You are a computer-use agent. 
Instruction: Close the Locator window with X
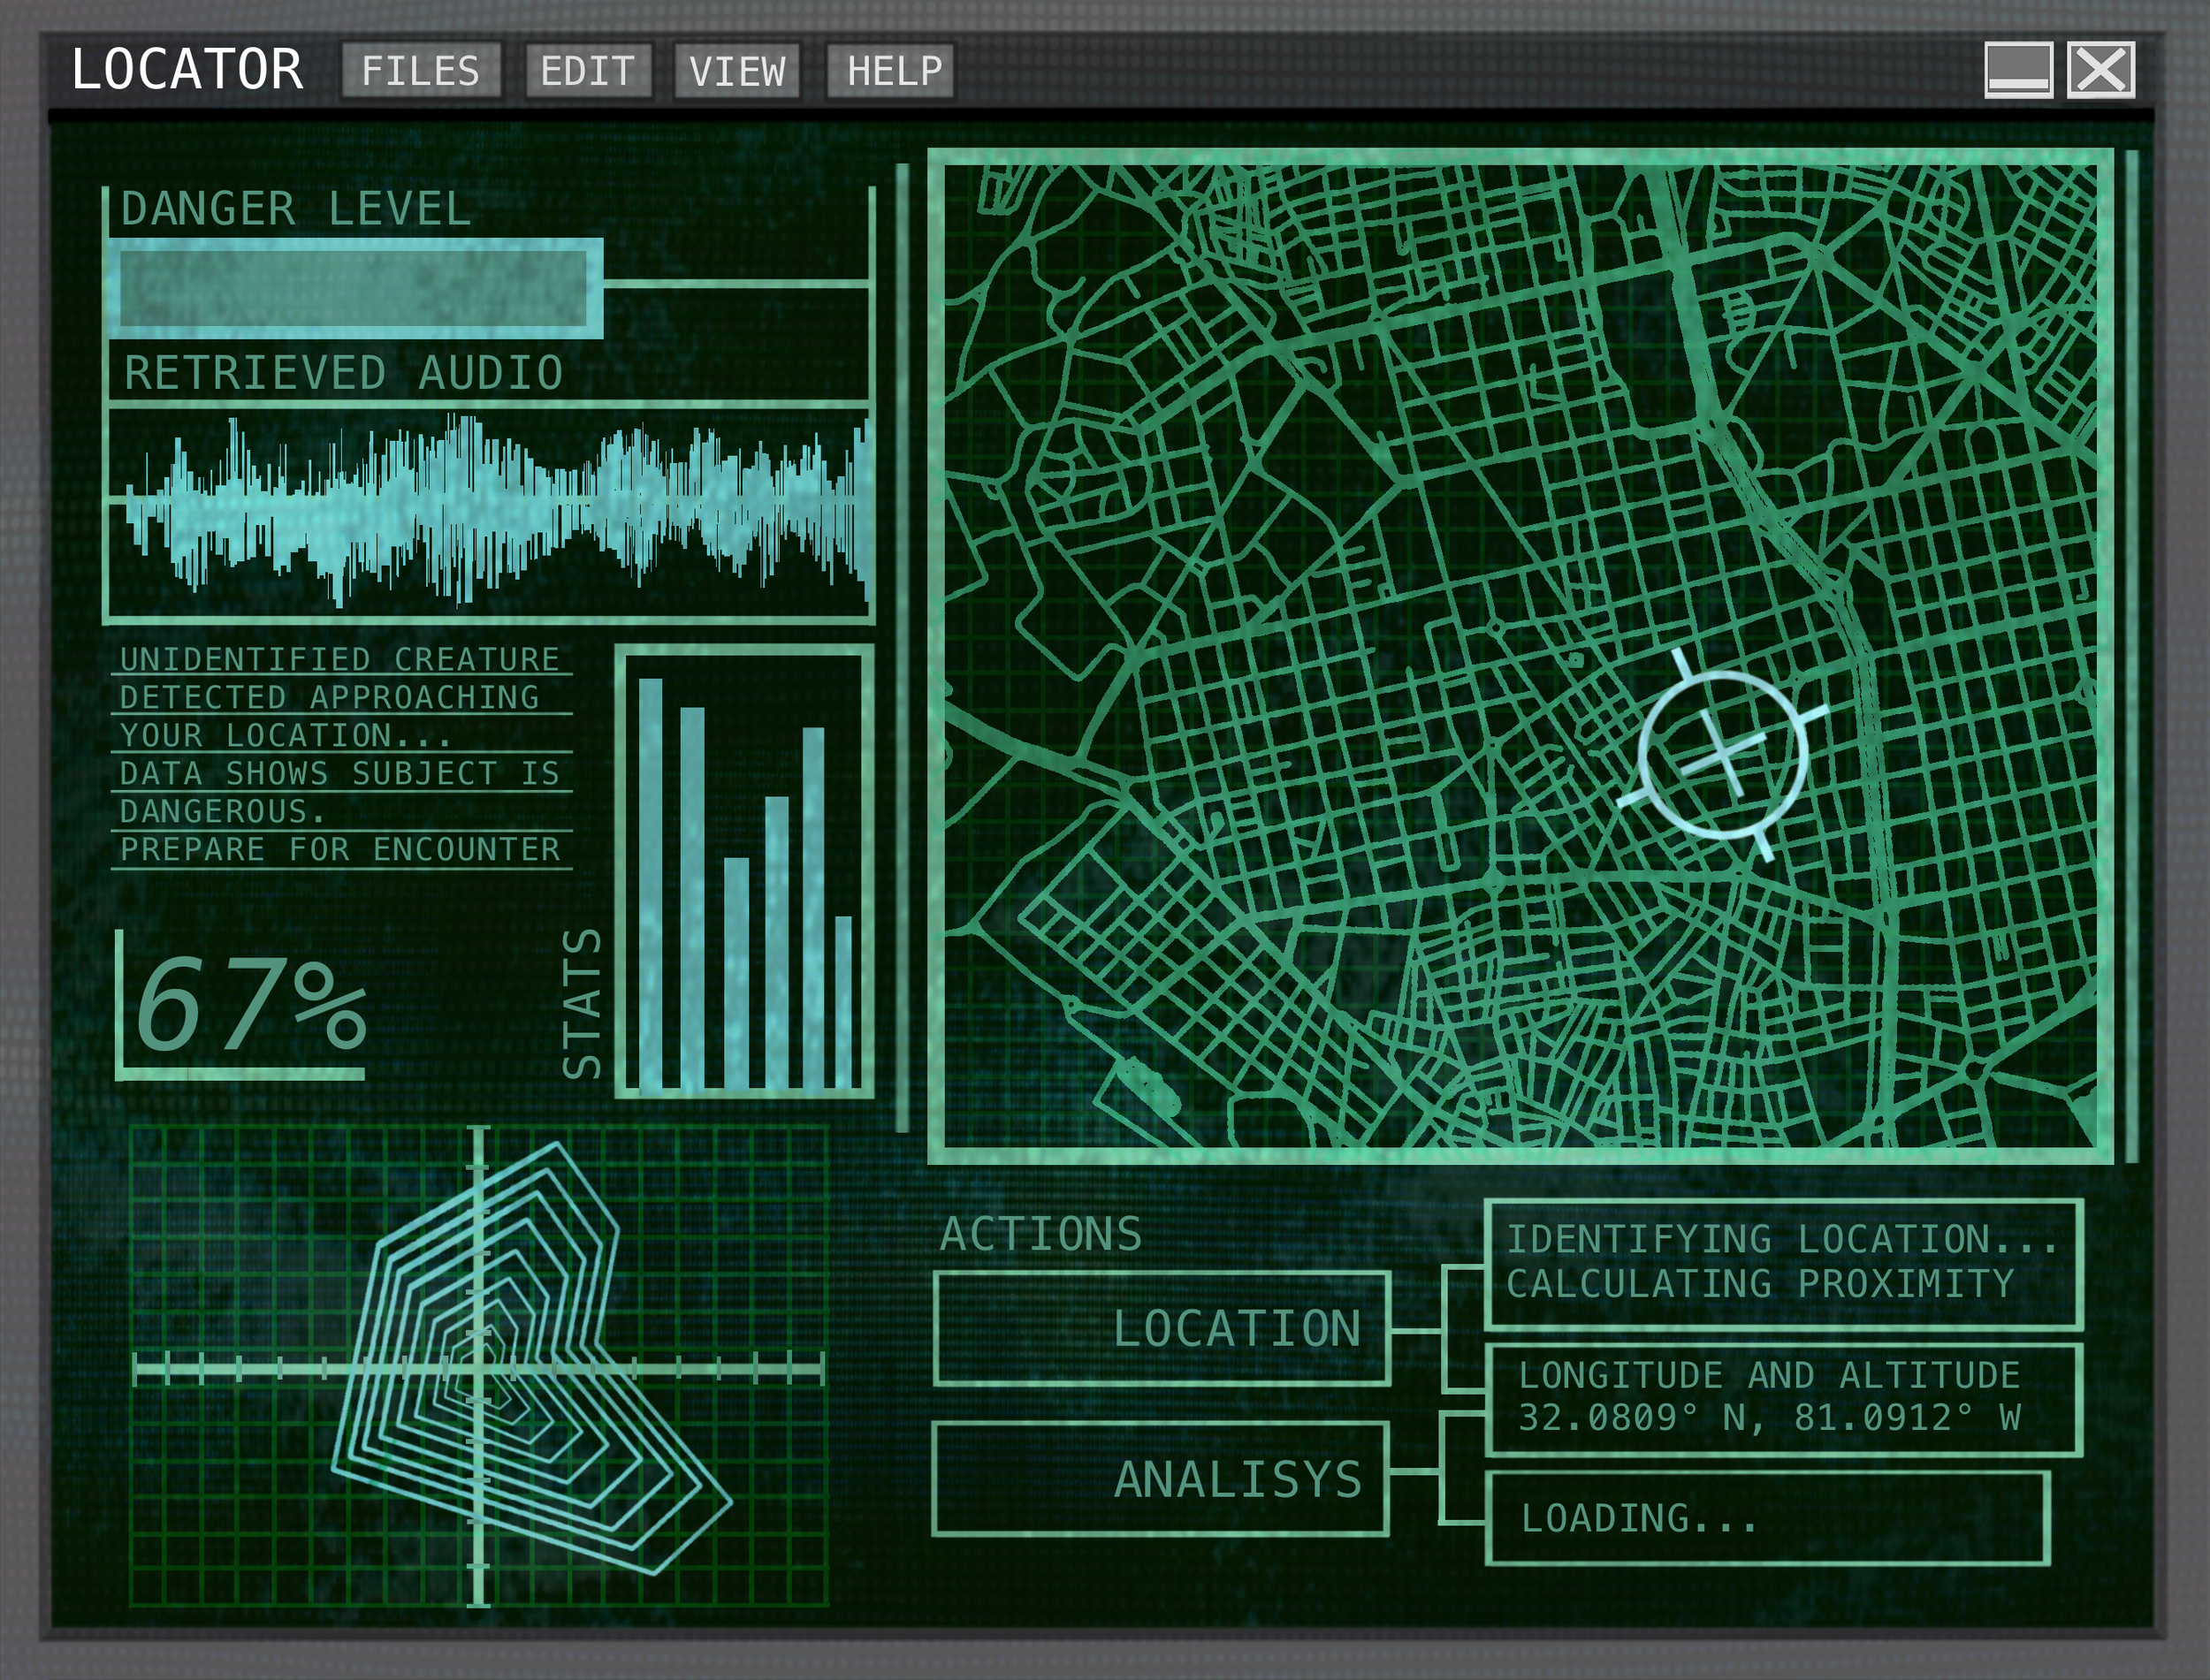(2100, 70)
